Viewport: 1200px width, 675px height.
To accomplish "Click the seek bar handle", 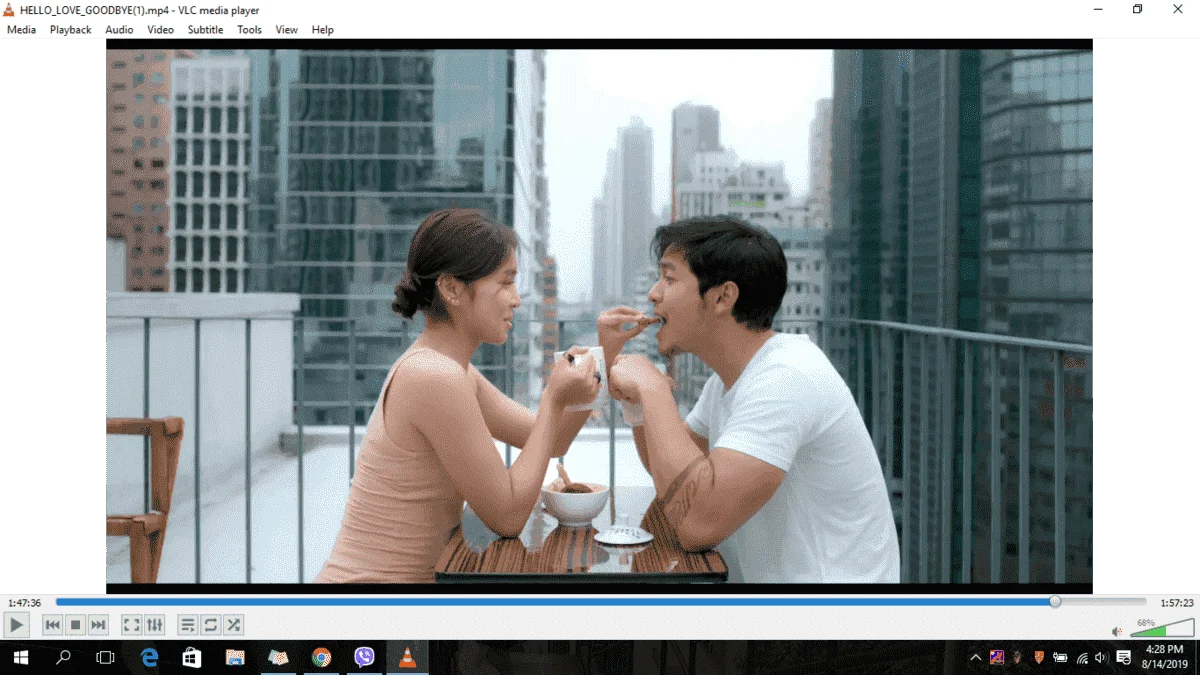I will click(1055, 602).
